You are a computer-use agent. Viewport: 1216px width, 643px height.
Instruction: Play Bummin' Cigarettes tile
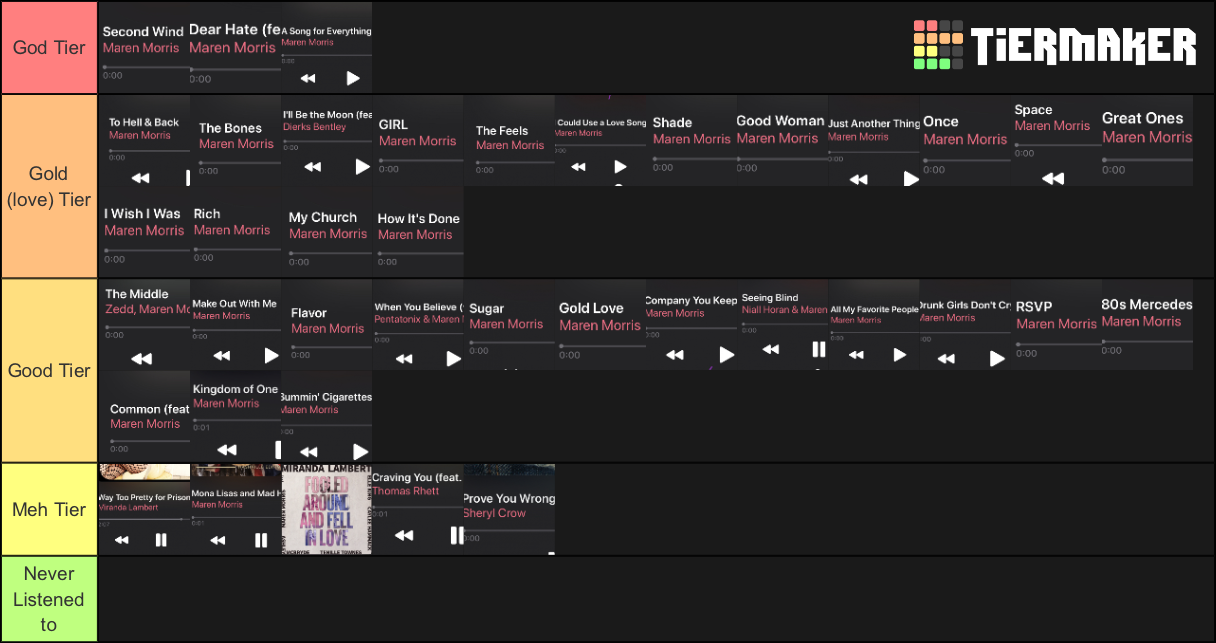point(360,452)
